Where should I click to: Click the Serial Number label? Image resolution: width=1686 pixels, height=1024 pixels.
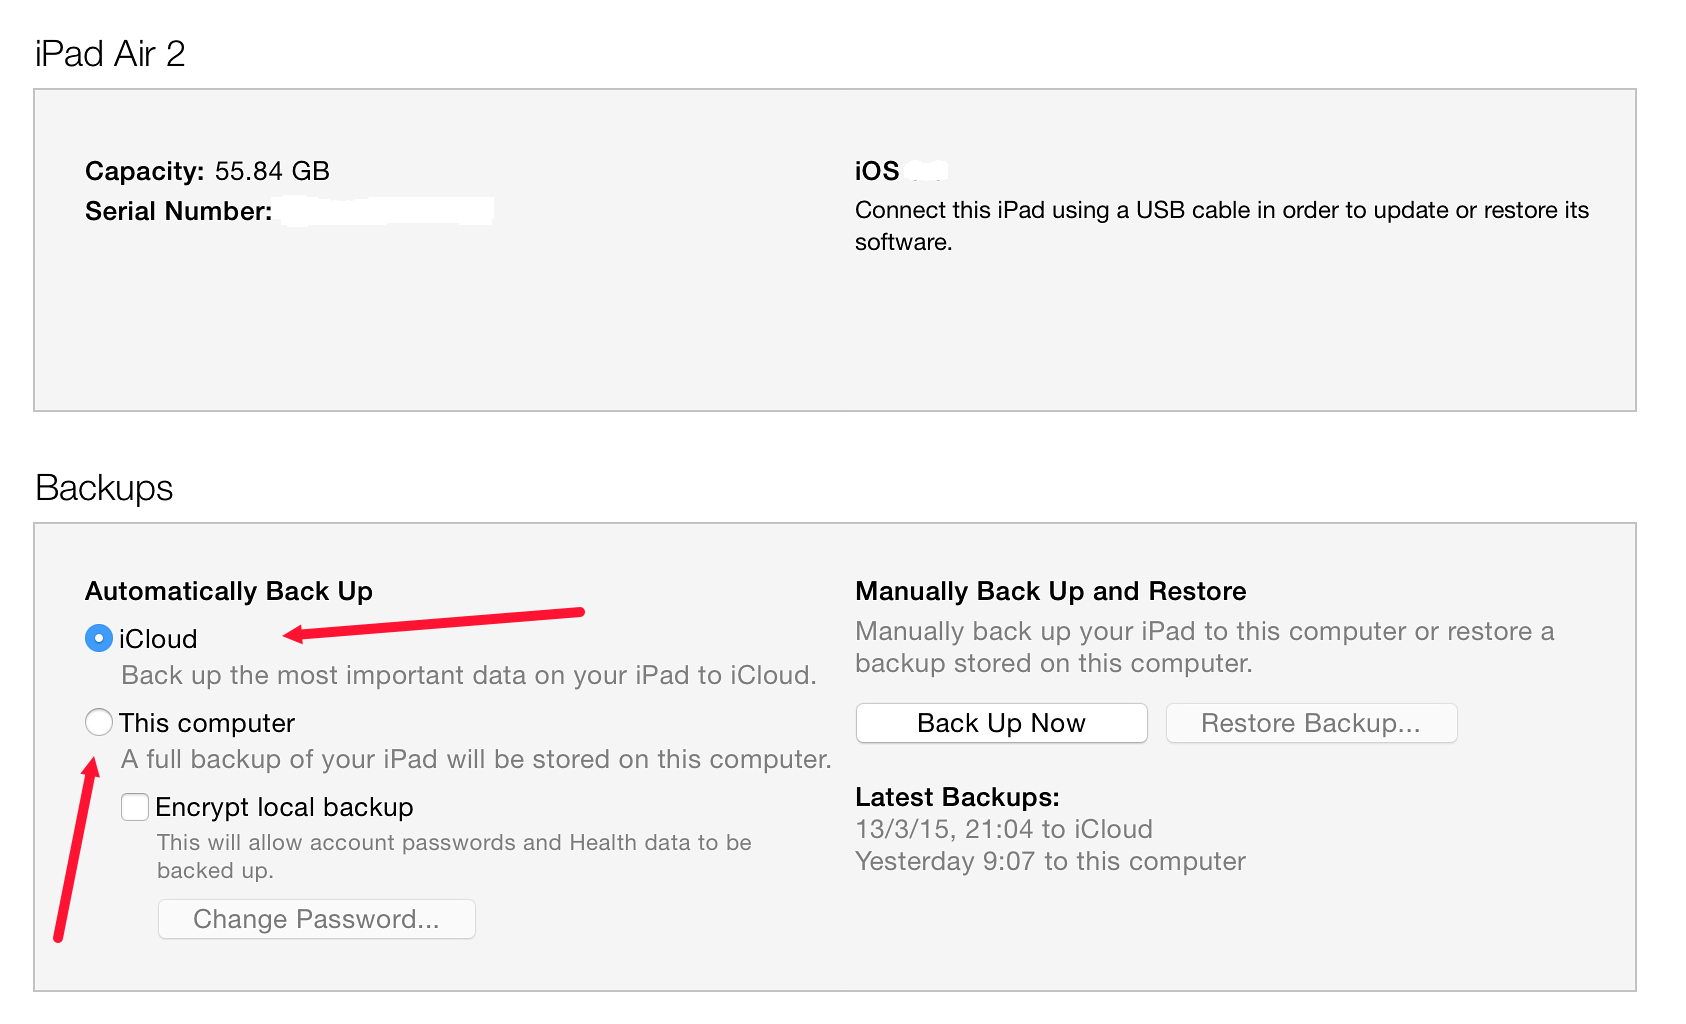click(178, 211)
